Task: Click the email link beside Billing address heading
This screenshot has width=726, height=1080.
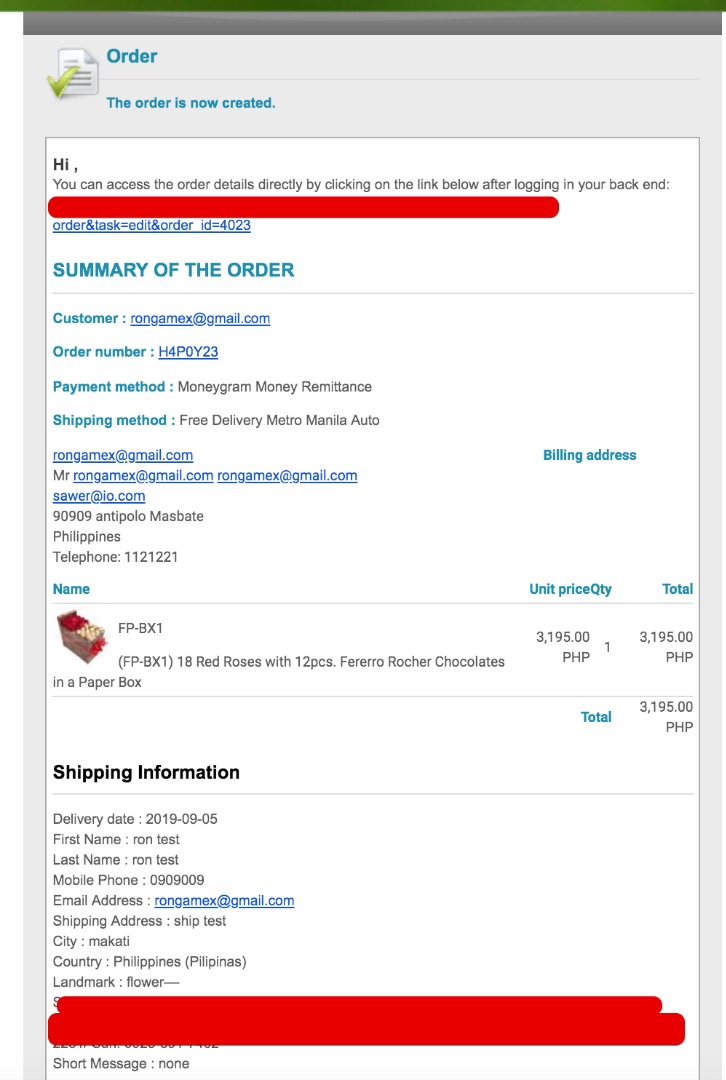Action: coord(123,455)
